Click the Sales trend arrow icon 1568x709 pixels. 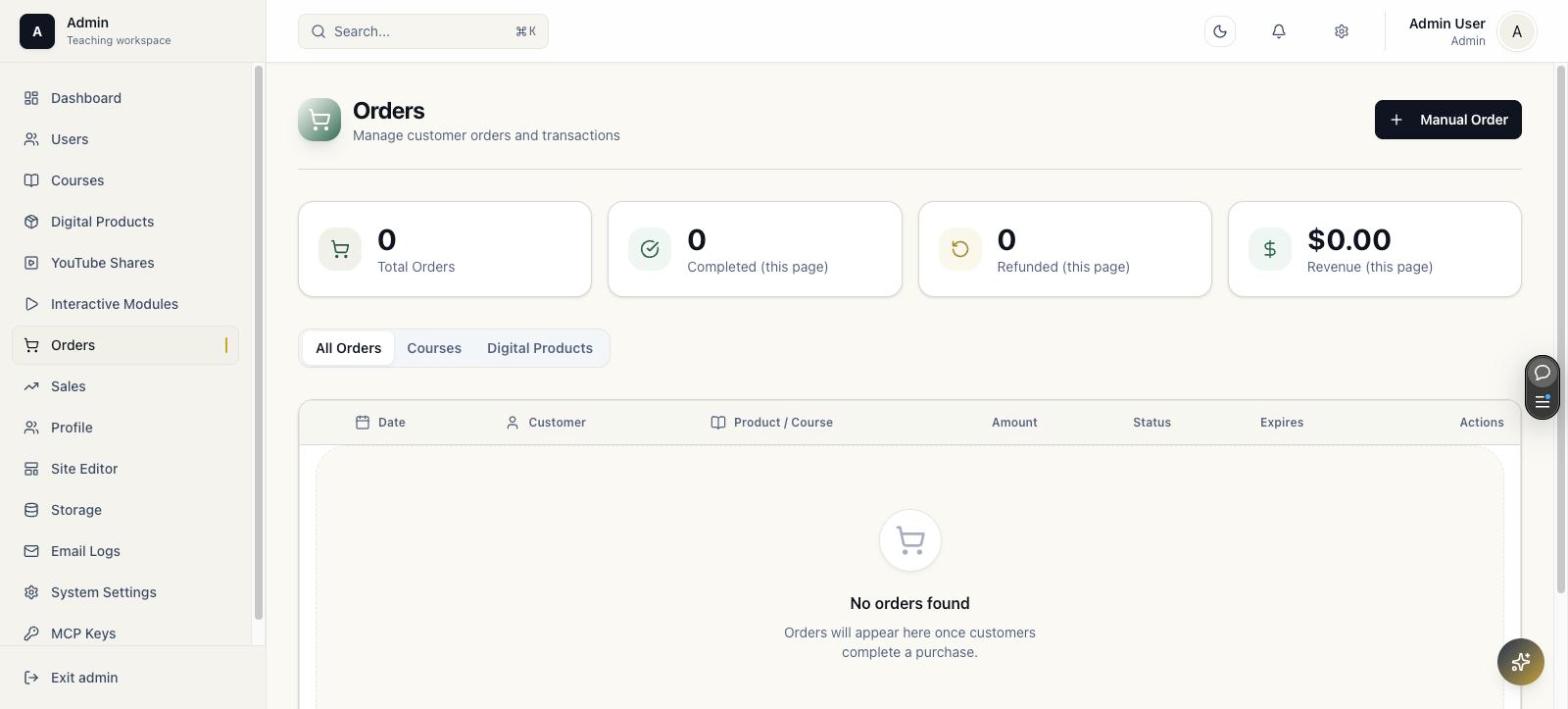point(31,386)
